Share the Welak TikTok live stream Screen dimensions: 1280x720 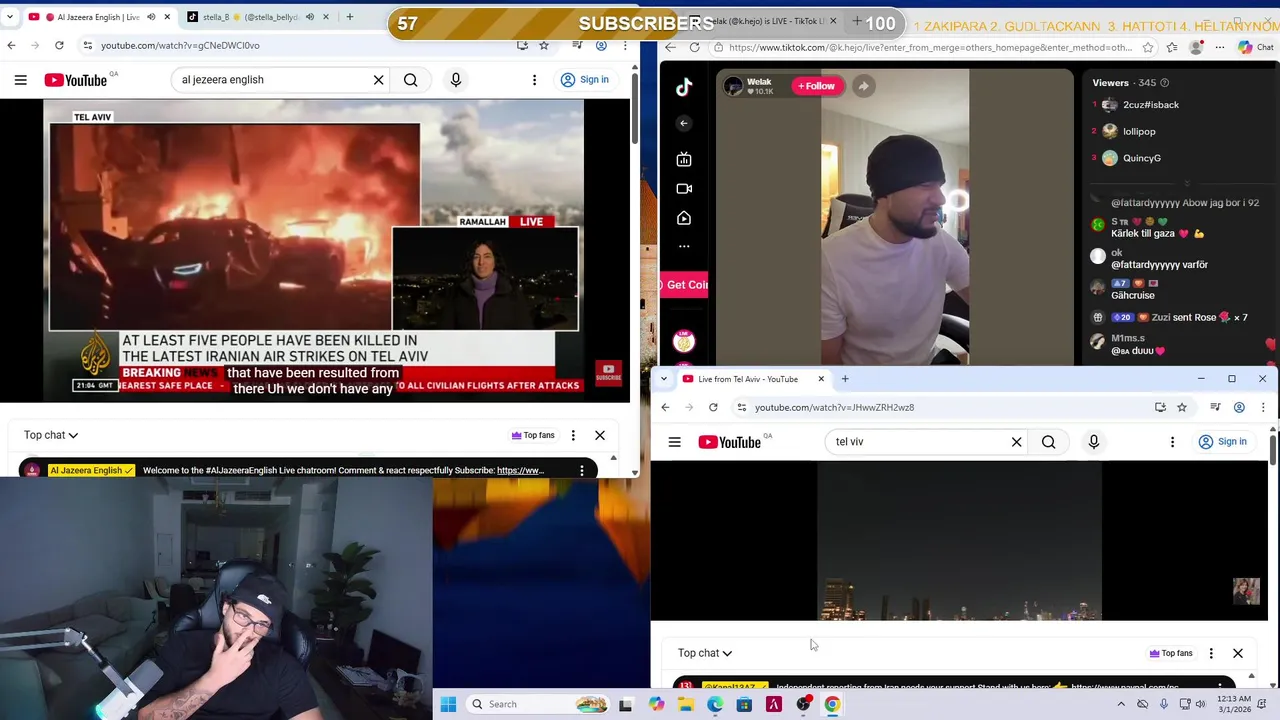pyautogui.click(x=863, y=86)
